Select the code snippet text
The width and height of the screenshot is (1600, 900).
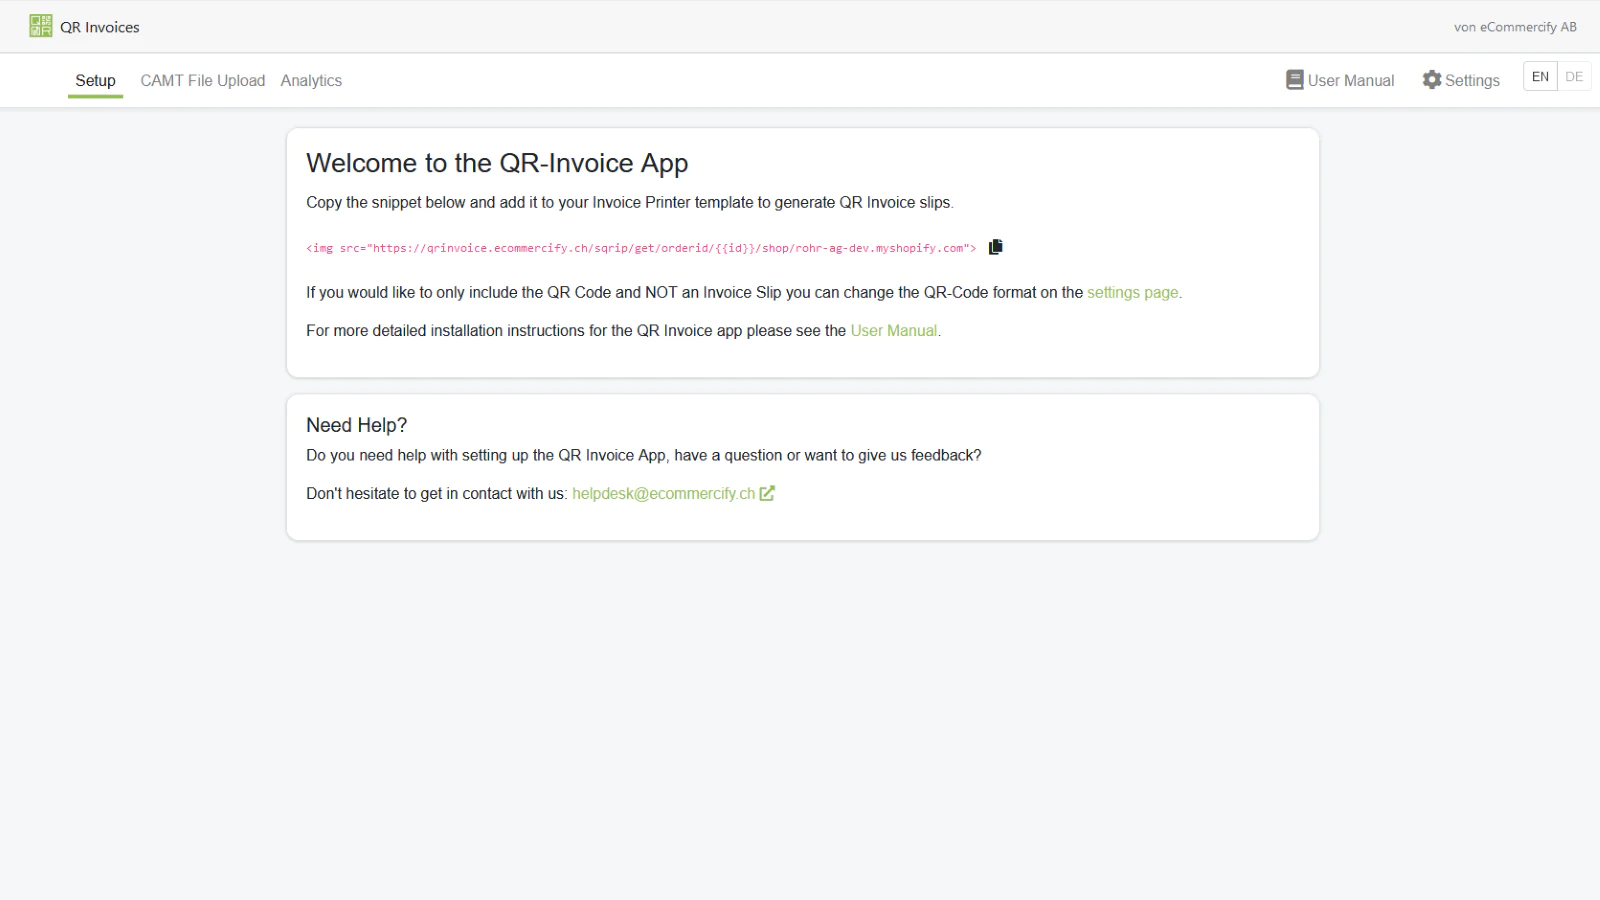(642, 247)
